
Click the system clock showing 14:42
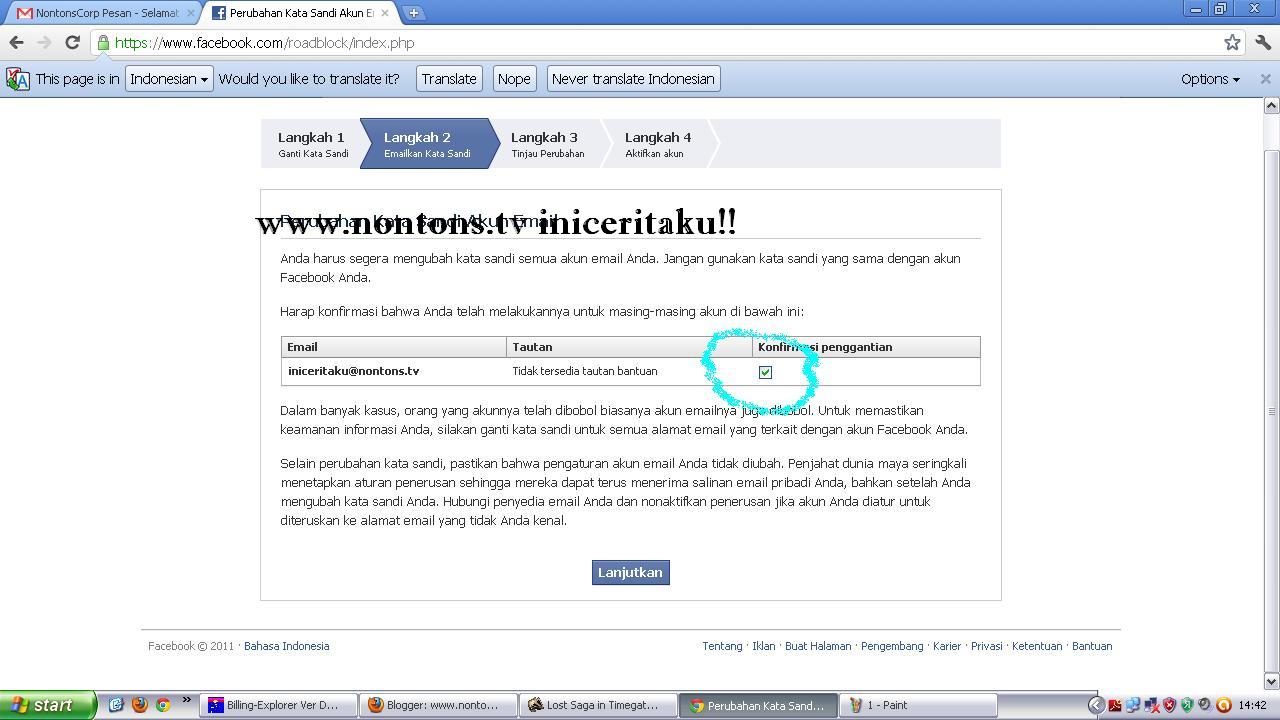click(x=1252, y=705)
